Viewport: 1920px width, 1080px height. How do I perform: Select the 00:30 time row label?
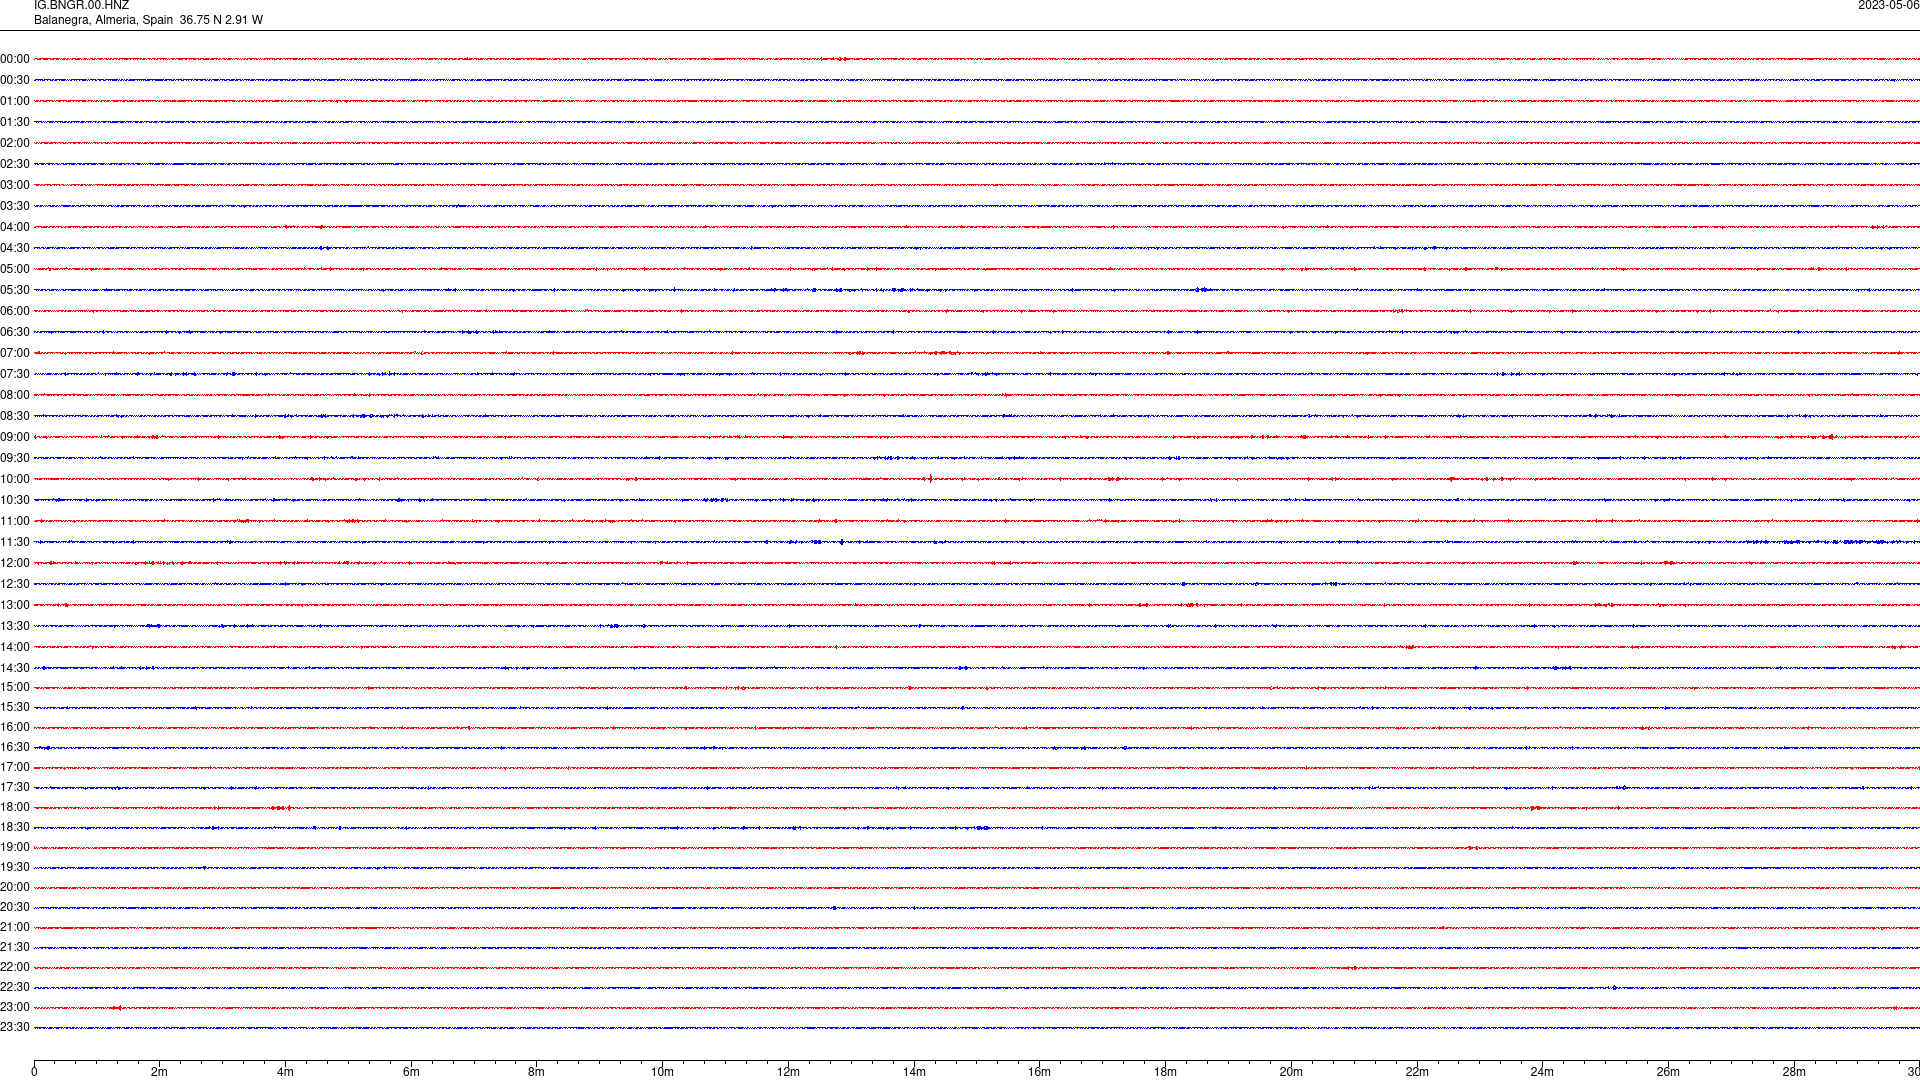coord(15,80)
